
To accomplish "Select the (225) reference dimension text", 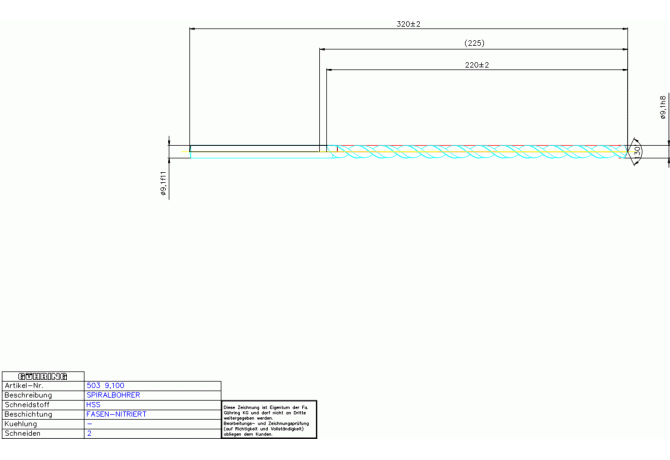I will [474, 43].
